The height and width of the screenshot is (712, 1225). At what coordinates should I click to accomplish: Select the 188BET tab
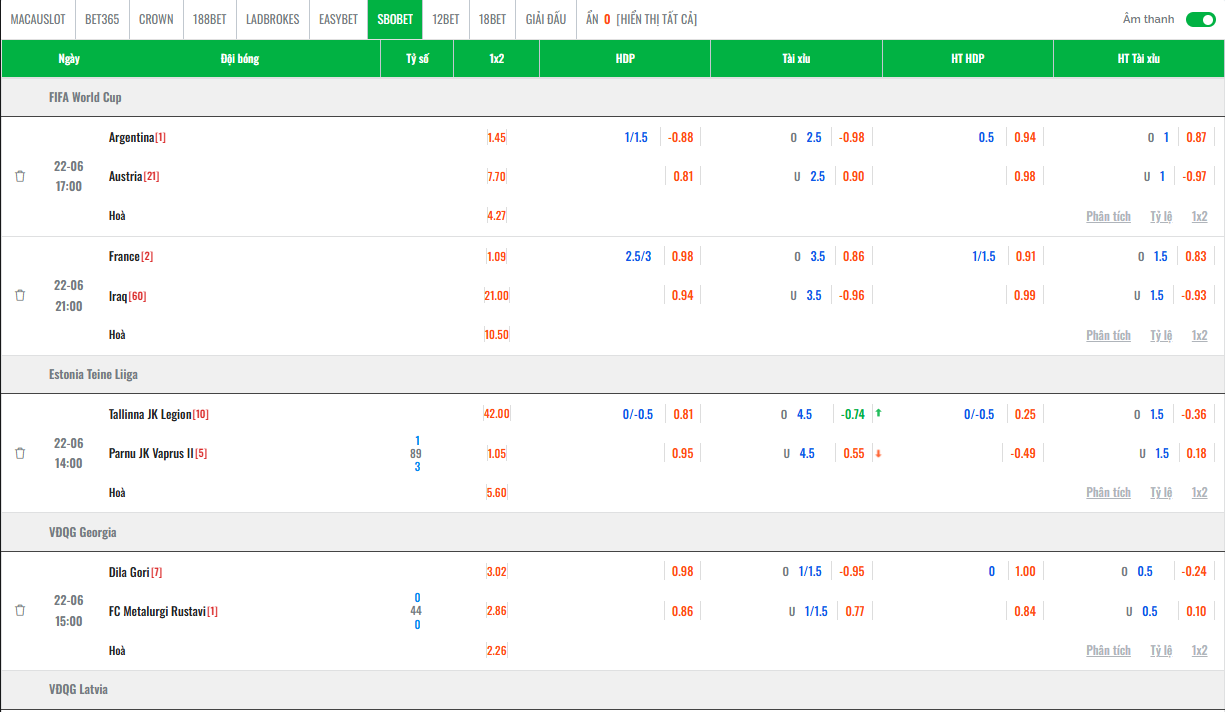pos(210,19)
